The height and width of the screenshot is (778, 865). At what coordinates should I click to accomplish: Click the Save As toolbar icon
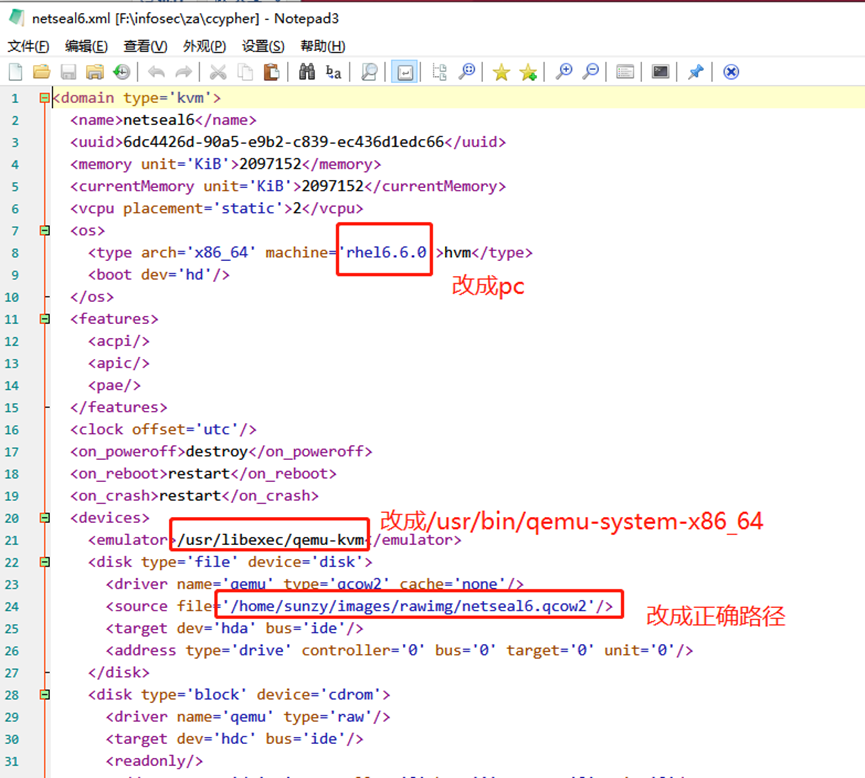95,72
